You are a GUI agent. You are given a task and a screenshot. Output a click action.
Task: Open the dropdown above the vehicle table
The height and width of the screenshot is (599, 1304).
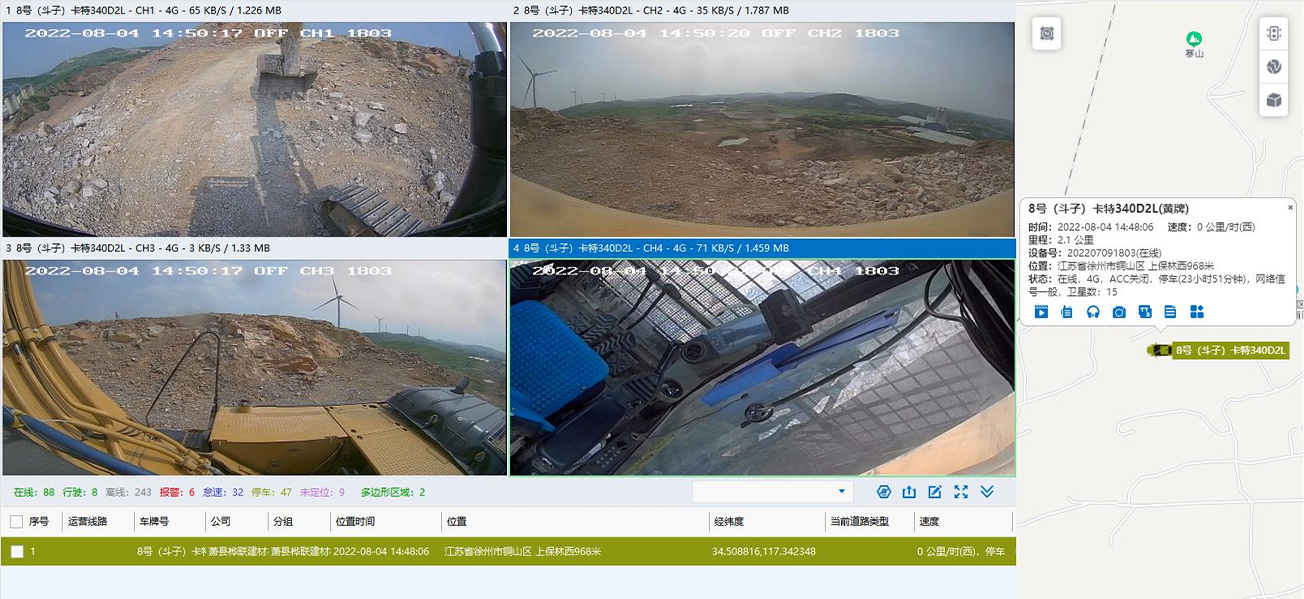pos(772,492)
